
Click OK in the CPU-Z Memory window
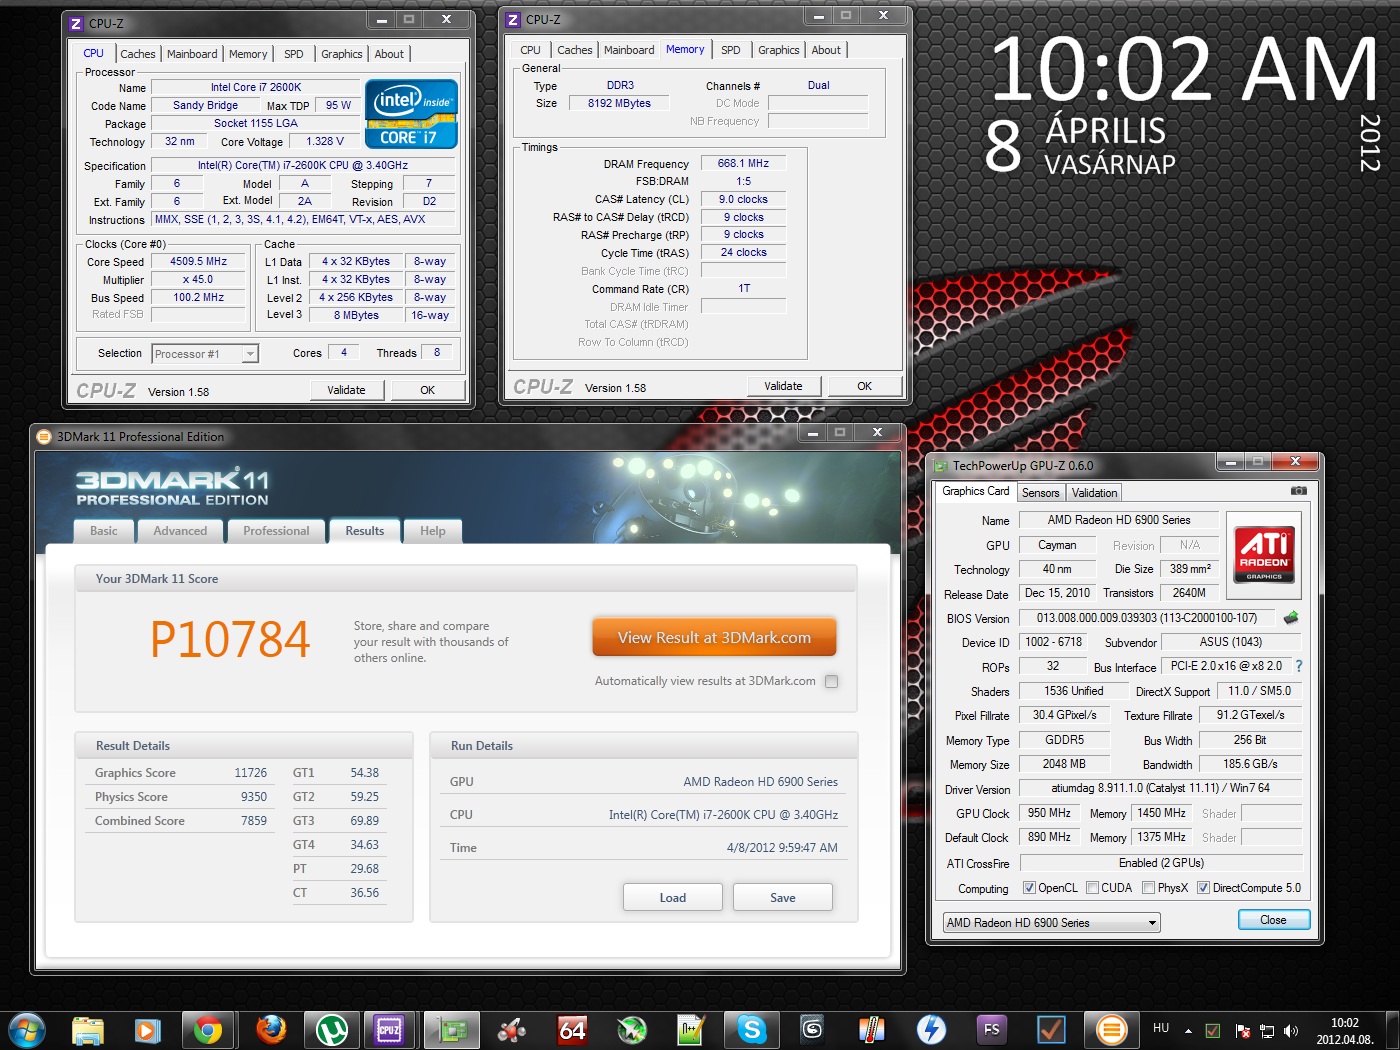tap(864, 386)
